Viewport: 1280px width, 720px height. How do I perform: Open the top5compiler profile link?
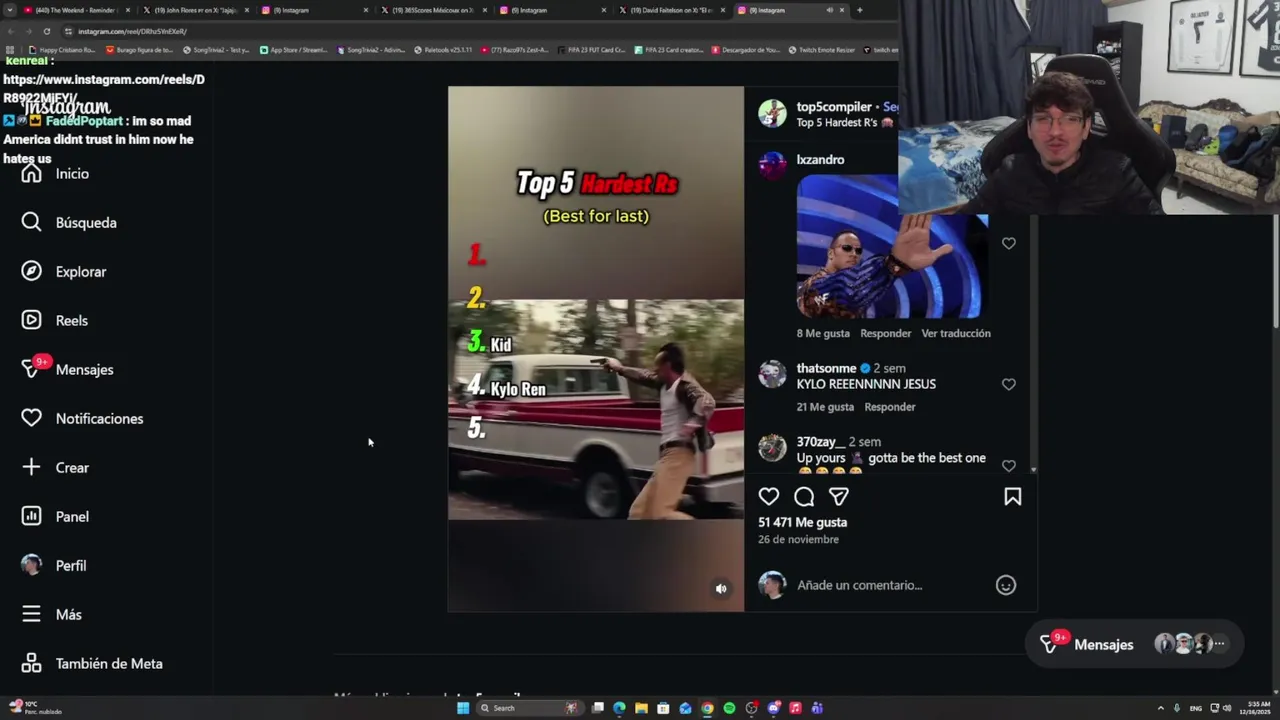834,107
